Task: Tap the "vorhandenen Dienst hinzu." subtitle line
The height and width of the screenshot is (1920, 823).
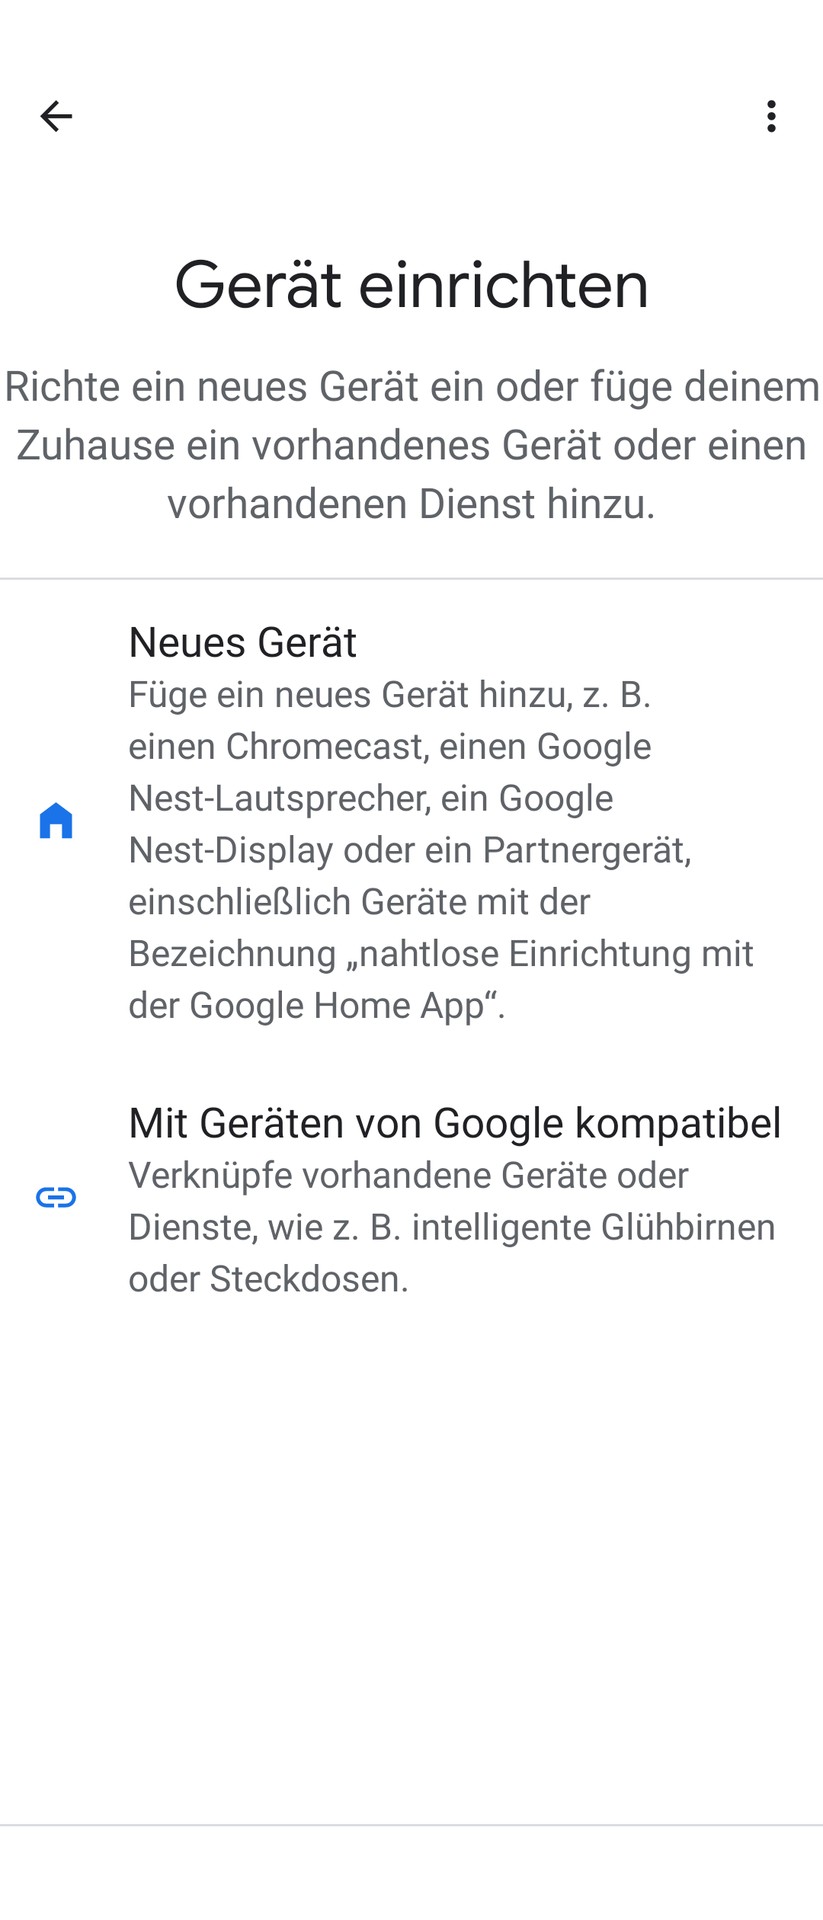Action: [x=411, y=504]
